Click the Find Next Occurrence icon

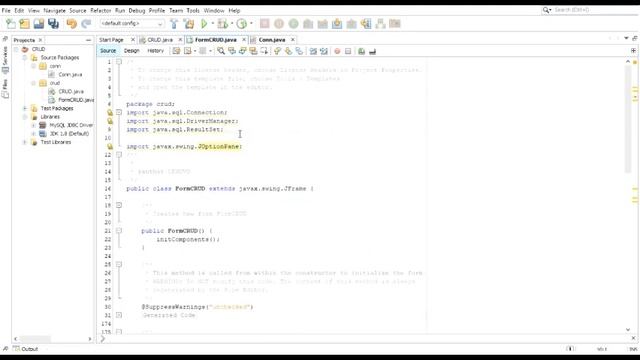click(242, 51)
